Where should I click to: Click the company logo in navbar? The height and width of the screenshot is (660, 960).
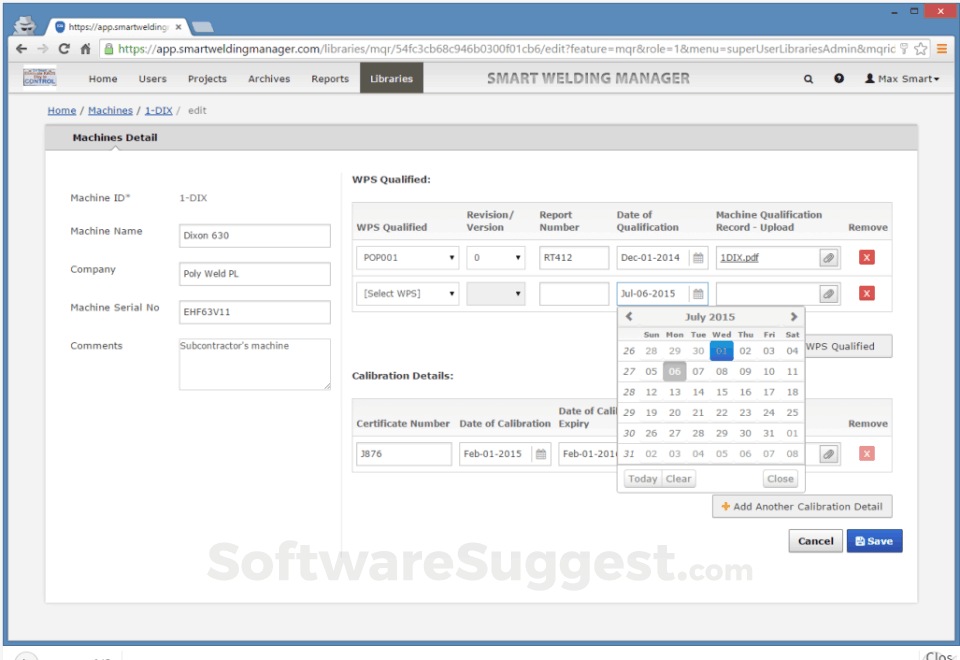(40, 78)
